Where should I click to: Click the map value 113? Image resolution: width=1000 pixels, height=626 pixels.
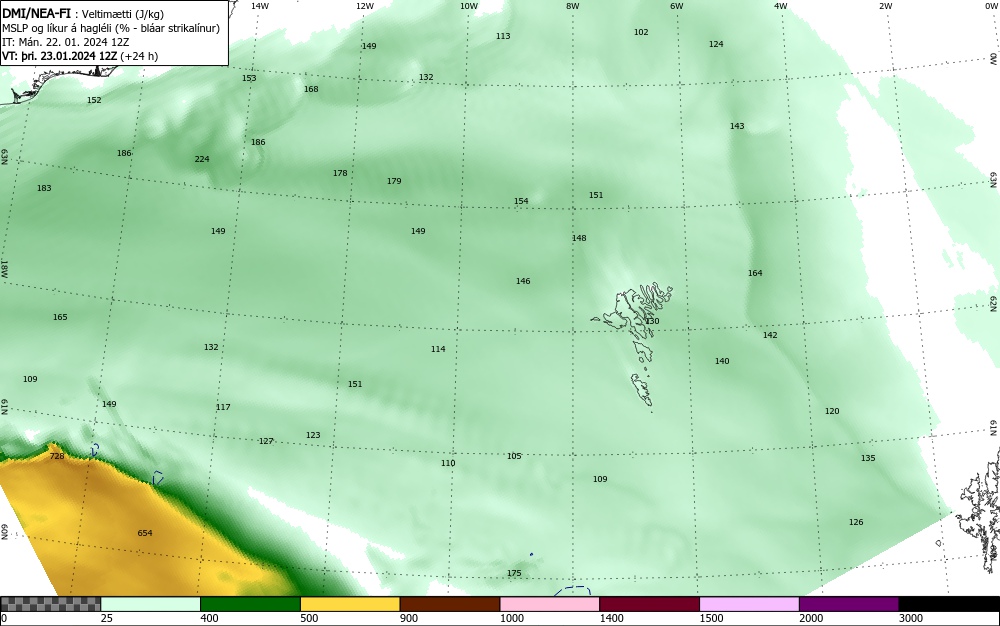click(503, 36)
